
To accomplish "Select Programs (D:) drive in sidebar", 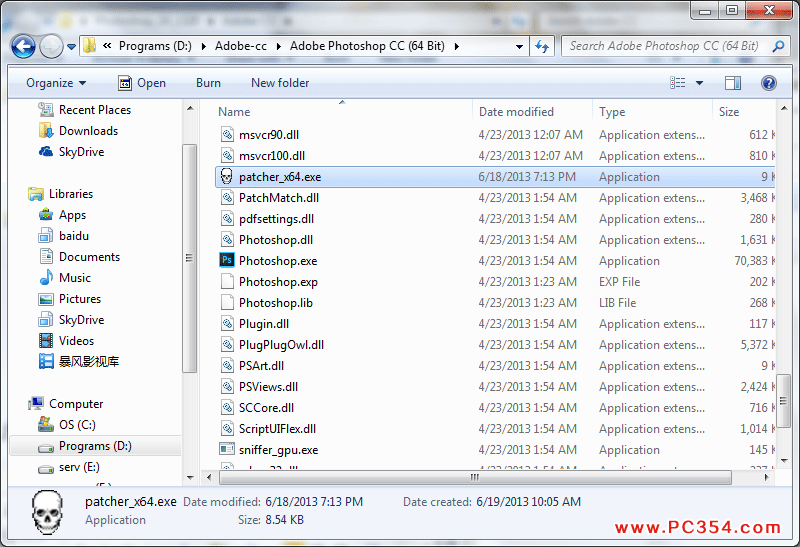I will coord(95,446).
